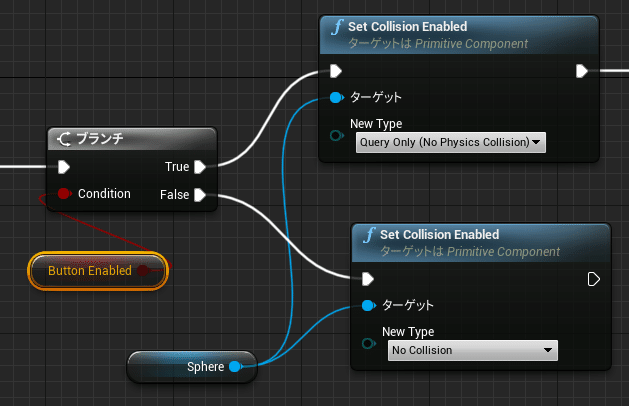Image resolution: width=629 pixels, height=406 pixels.
Task: Click the Branch node's False output pin
Action: pos(200,195)
